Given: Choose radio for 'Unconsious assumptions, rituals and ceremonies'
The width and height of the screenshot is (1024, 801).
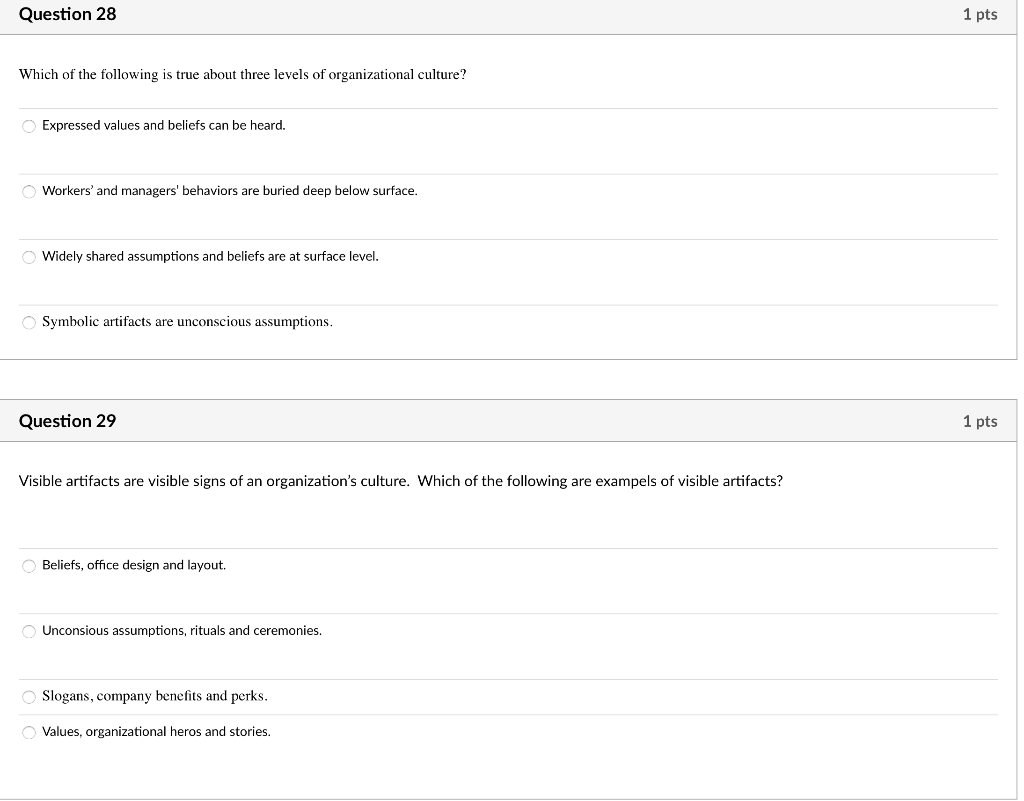Looking at the screenshot, I should (x=30, y=631).
